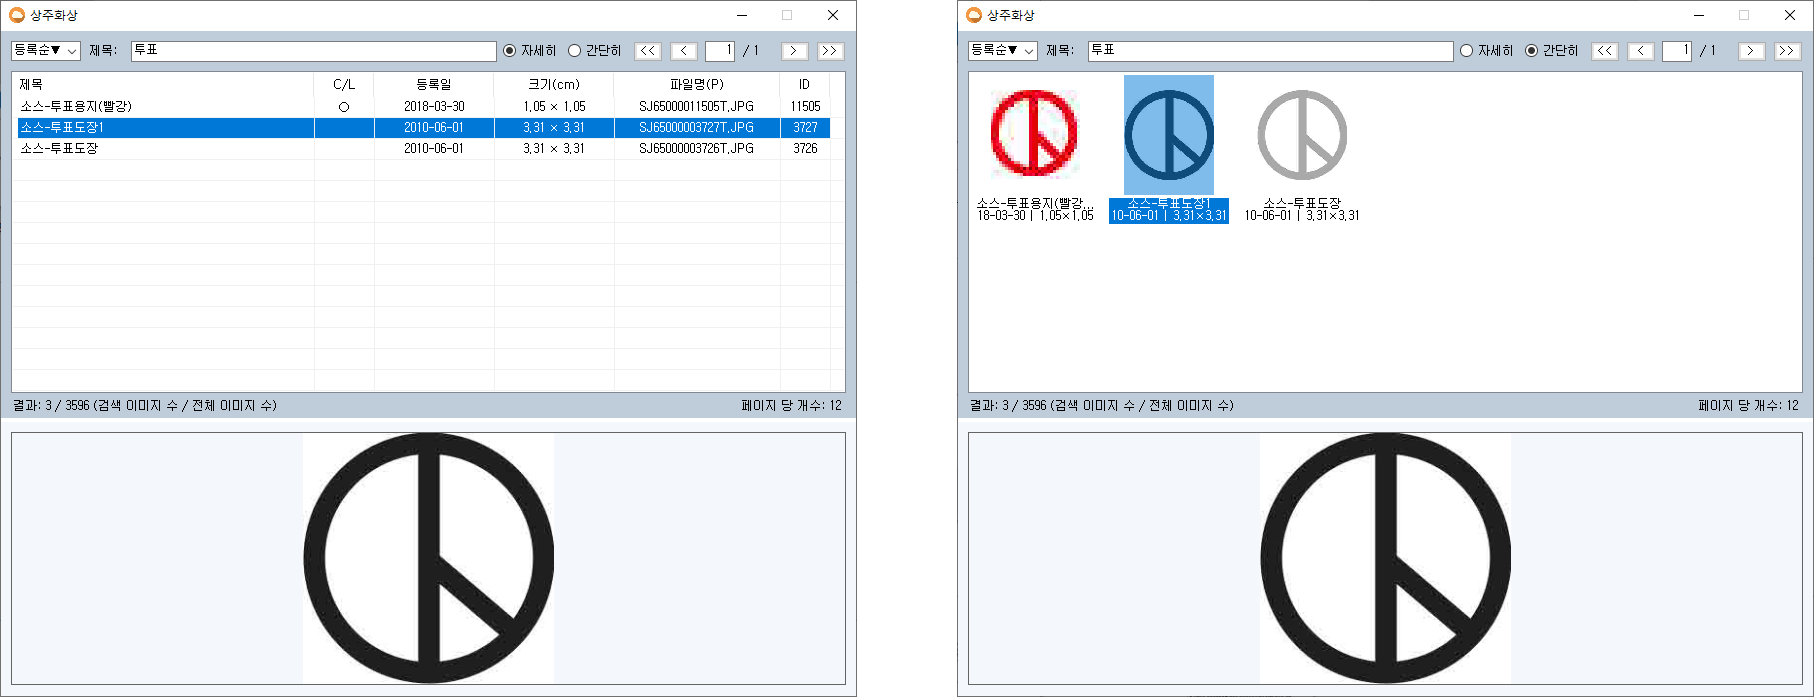Sort by ID column header
Screen dimensions: 1814x697
click(x=805, y=84)
